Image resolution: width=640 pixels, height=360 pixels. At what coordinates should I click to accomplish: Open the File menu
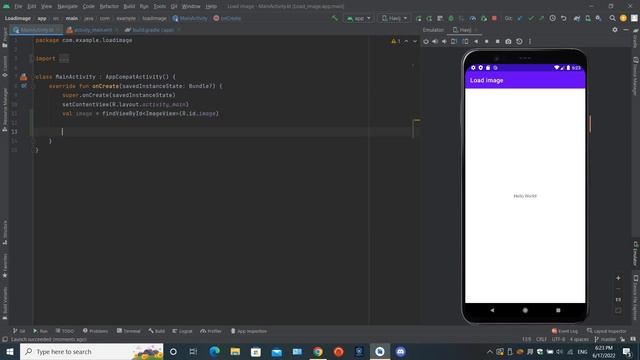[x=18, y=7]
